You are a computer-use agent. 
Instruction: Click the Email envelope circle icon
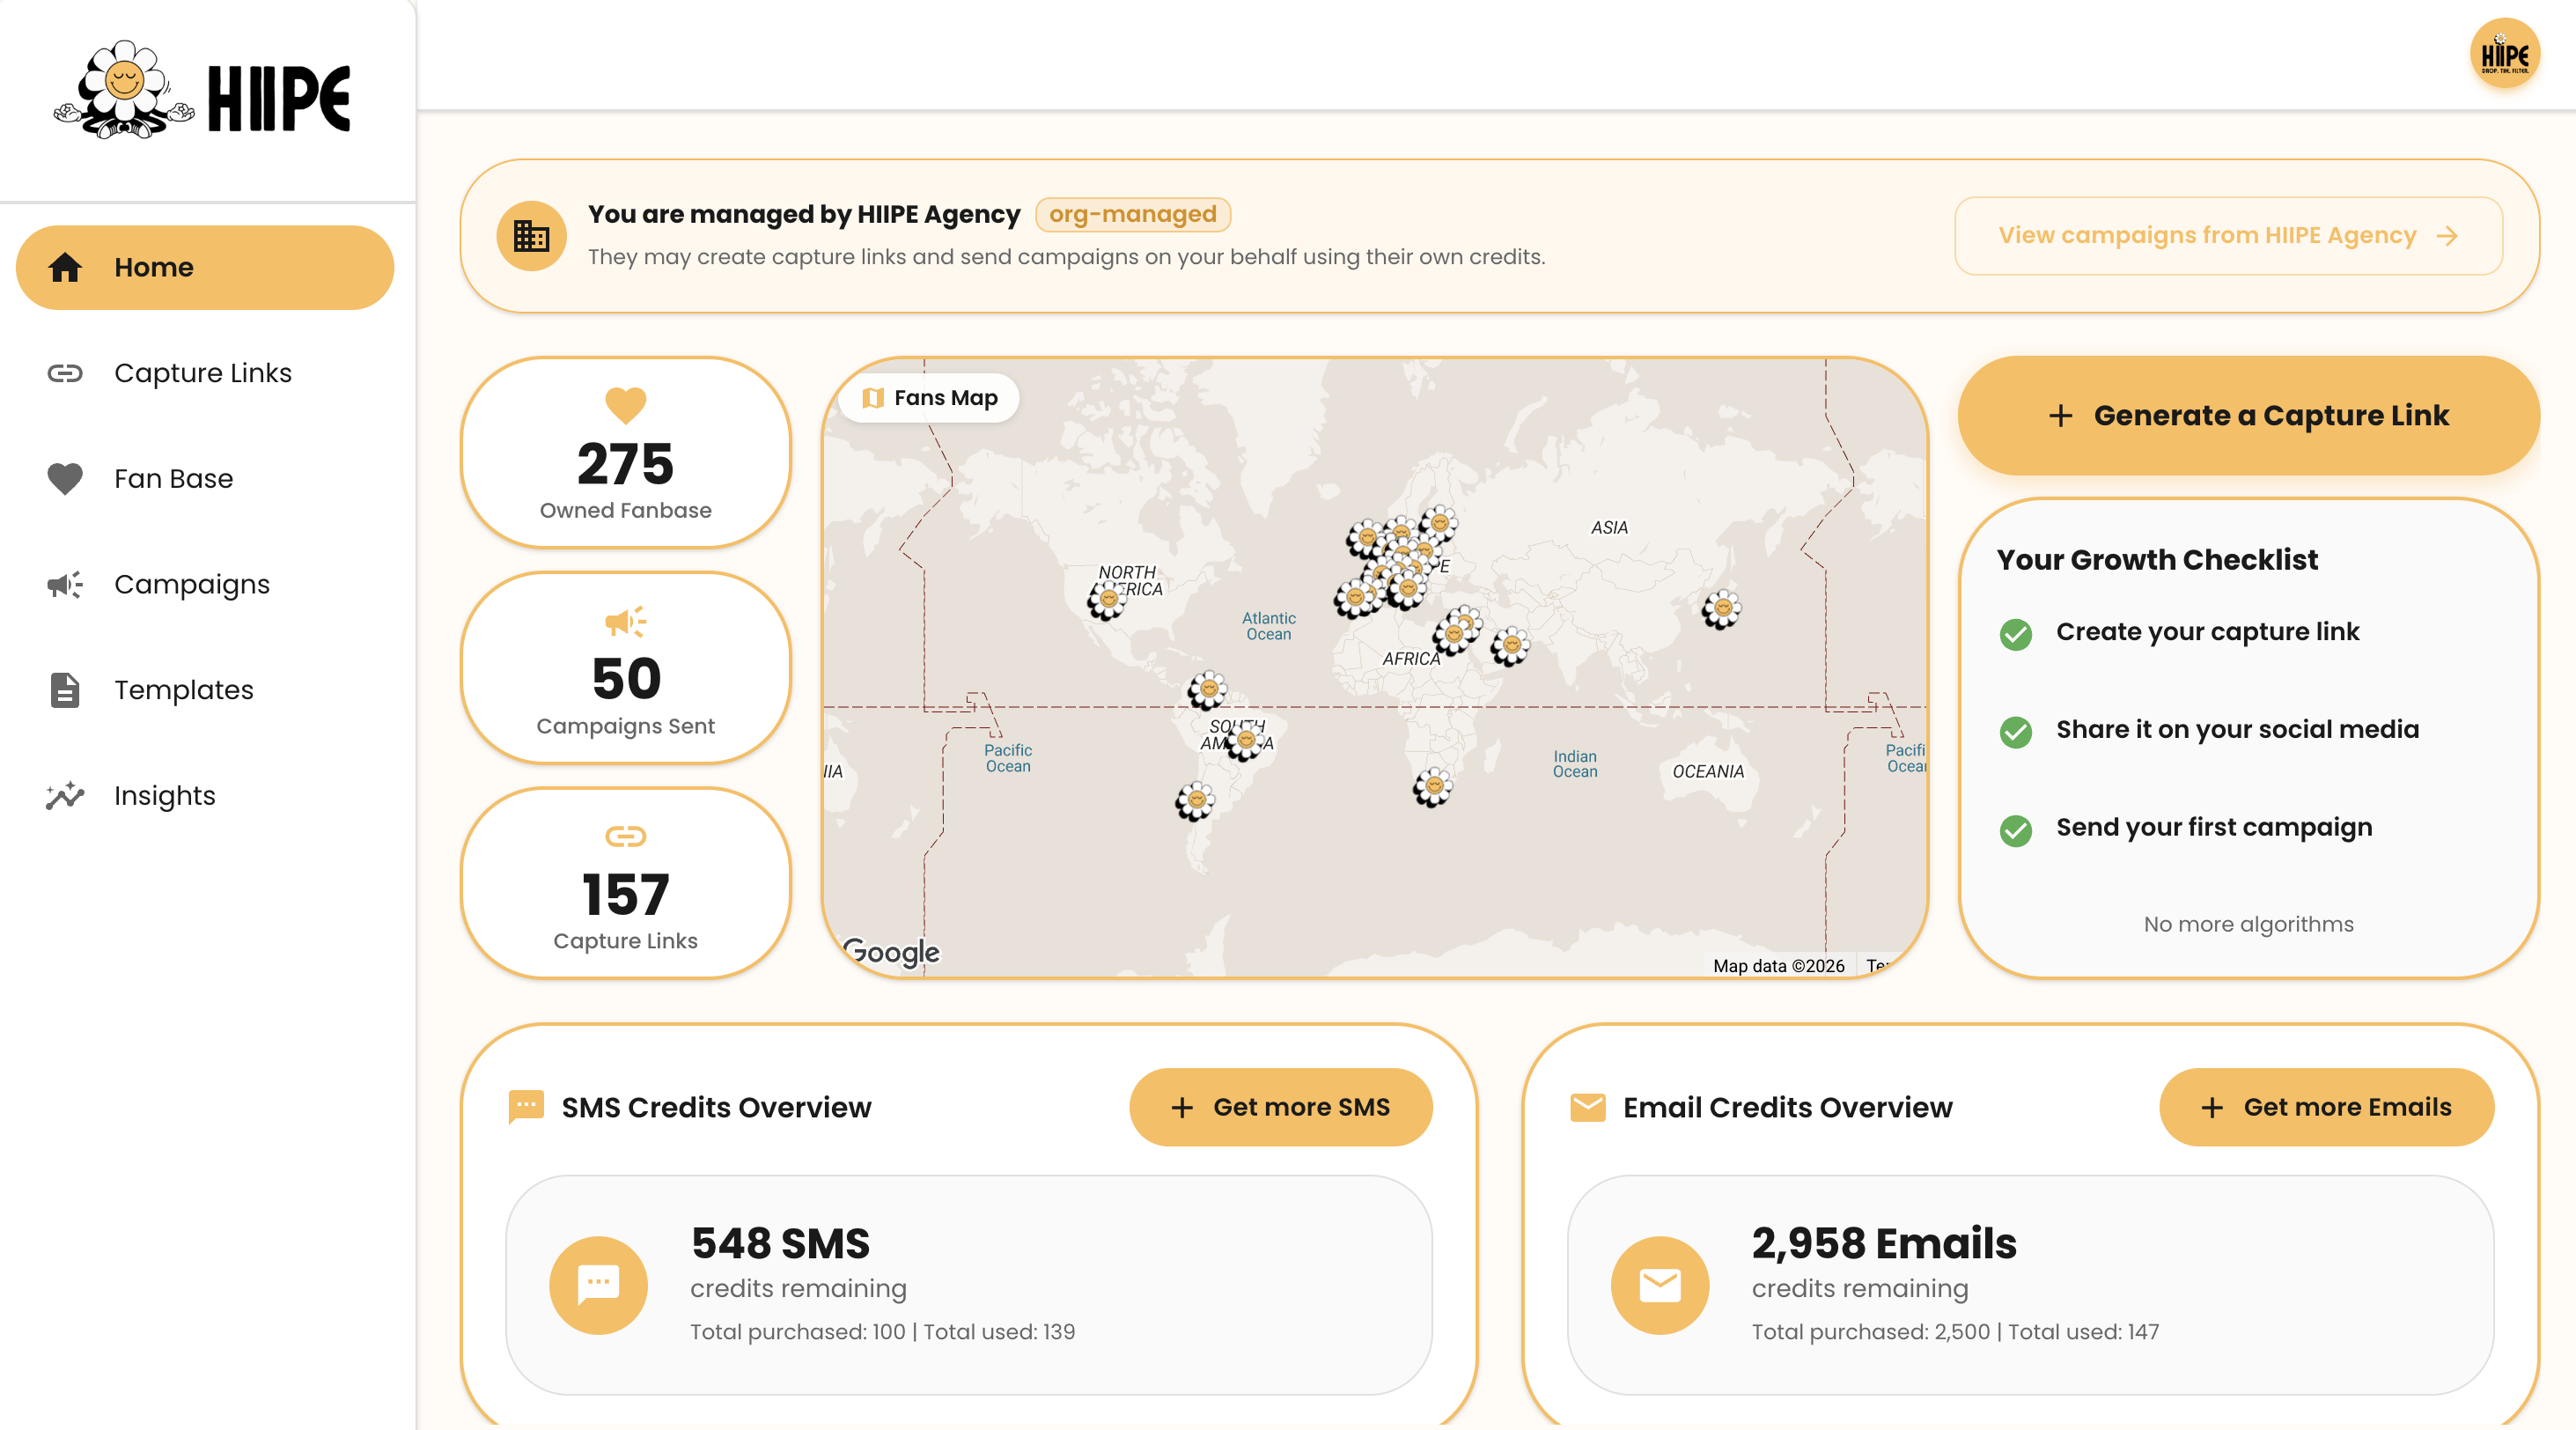coord(1659,1285)
